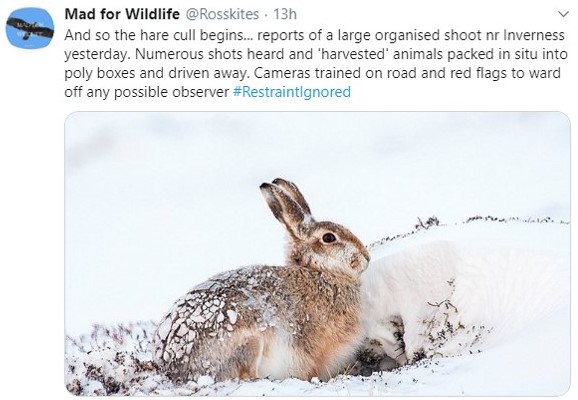Click the tweet line starting with 'yesterday. Numerous shots'
The width and height of the screenshot is (578, 400).
pyautogui.click(x=316, y=54)
